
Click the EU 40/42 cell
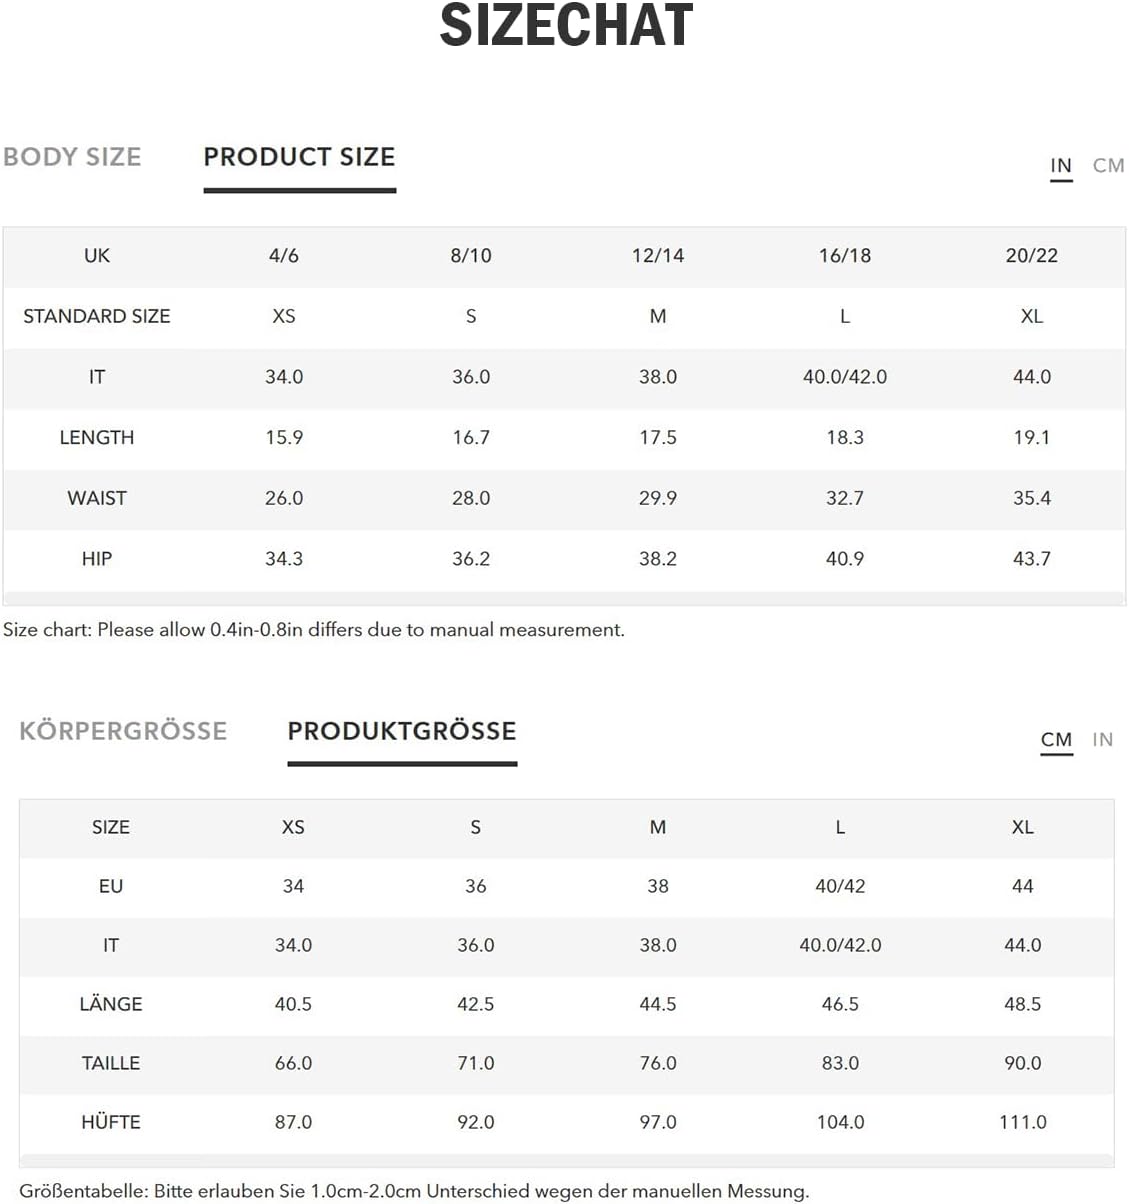(x=840, y=886)
